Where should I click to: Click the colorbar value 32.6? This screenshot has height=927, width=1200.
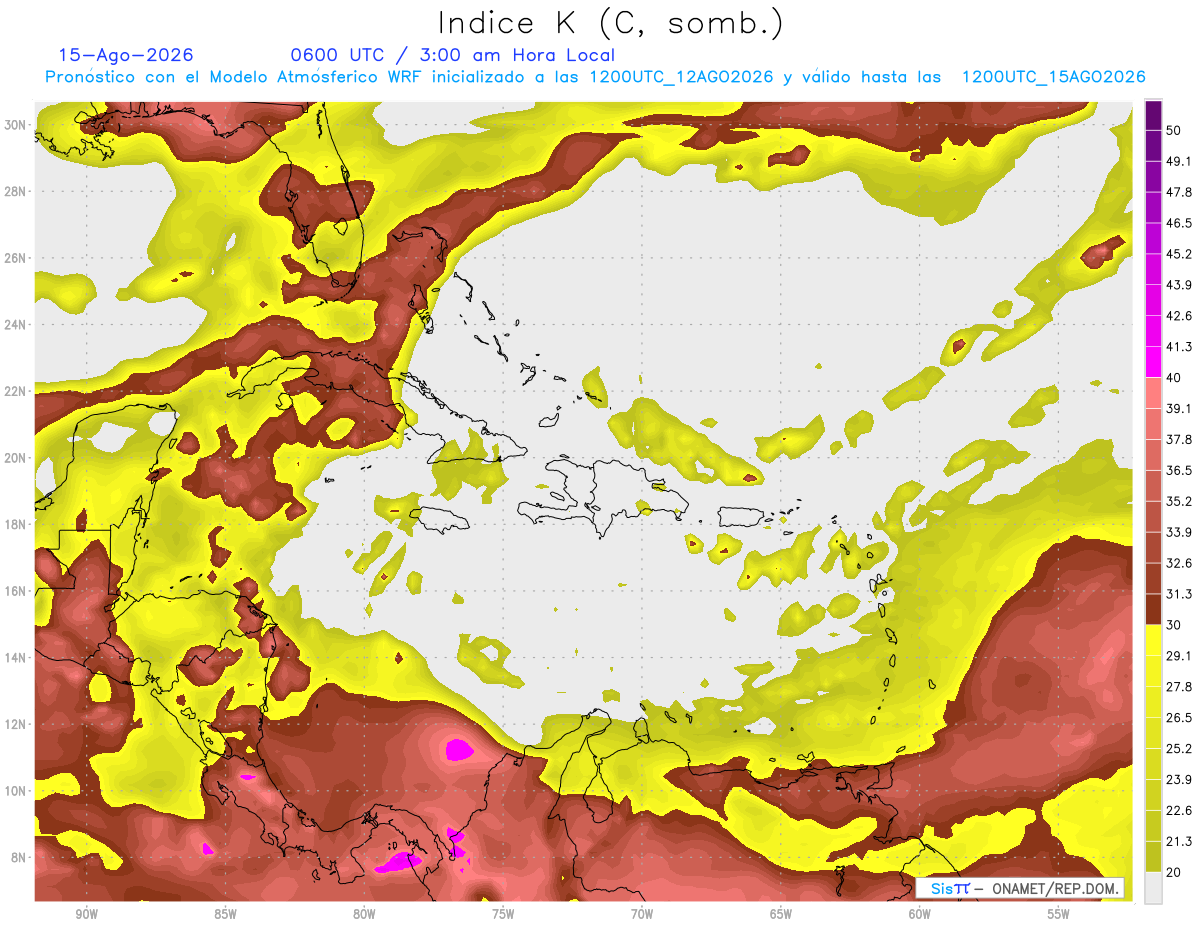click(x=1179, y=563)
